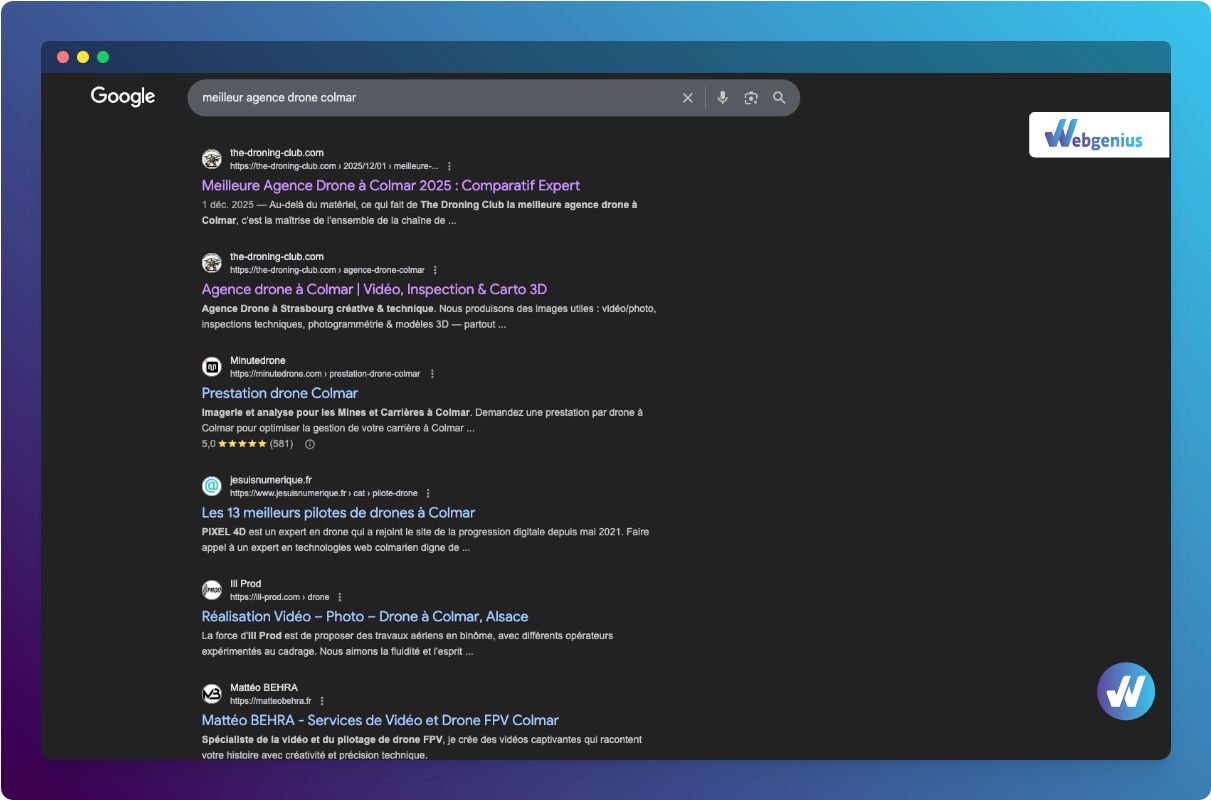Image resolution: width=1211 pixels, height=800 pixels.
Task: Click the round Webgenius W badge
Action: (1126, 691)
